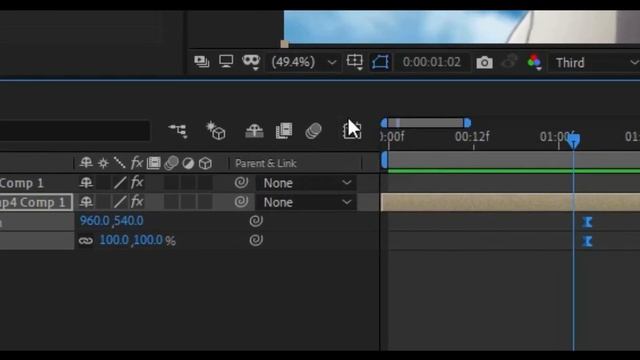Take snapshot with the camera icon
Viewport: 640px width, 360px height.
pos(484,62)
